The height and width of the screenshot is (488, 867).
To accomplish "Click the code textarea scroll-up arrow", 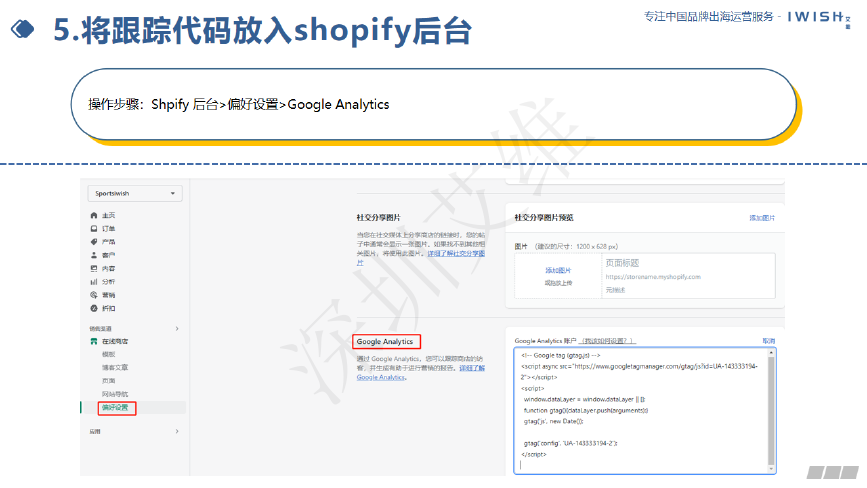I will point(771,353).
